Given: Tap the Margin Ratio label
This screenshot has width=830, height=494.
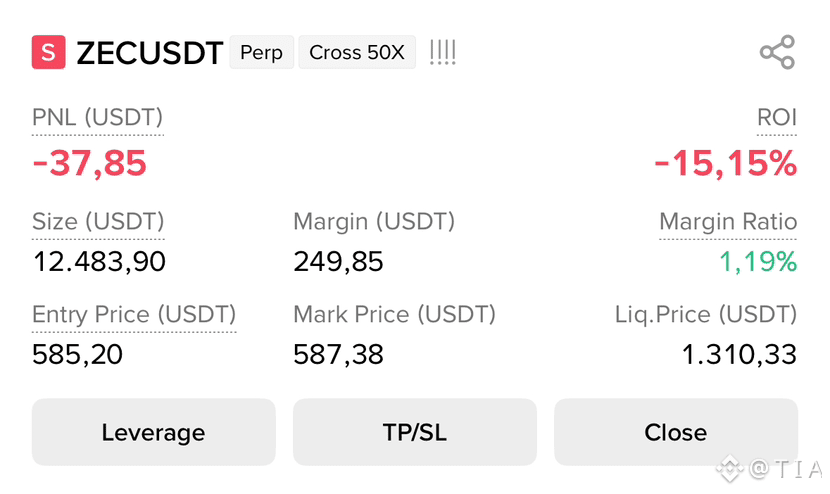Looking at the screenshot, I should coord(728,221).
